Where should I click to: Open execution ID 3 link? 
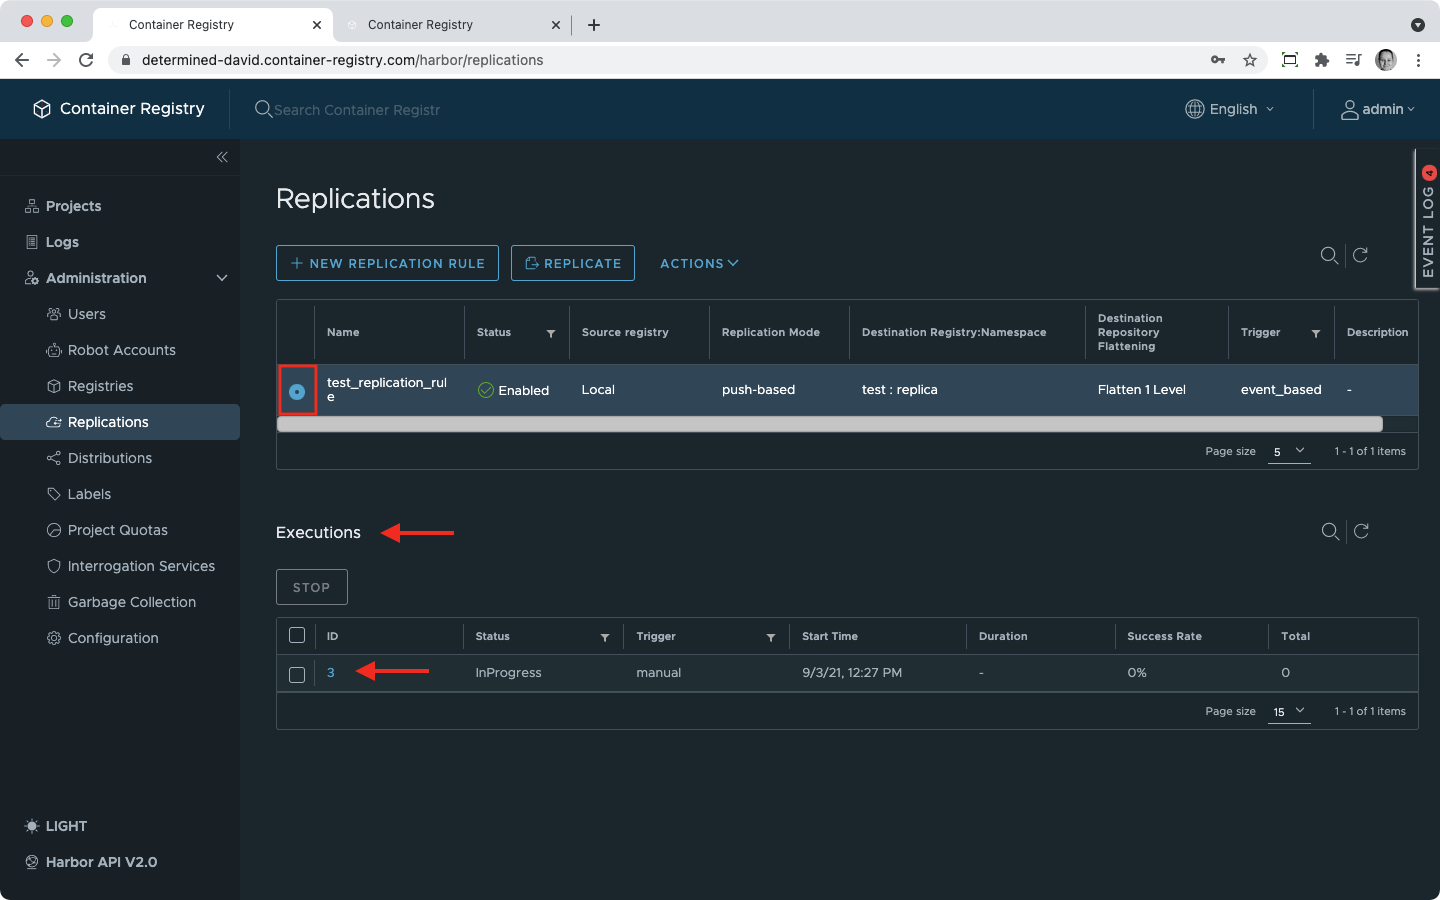coord(331,673)
